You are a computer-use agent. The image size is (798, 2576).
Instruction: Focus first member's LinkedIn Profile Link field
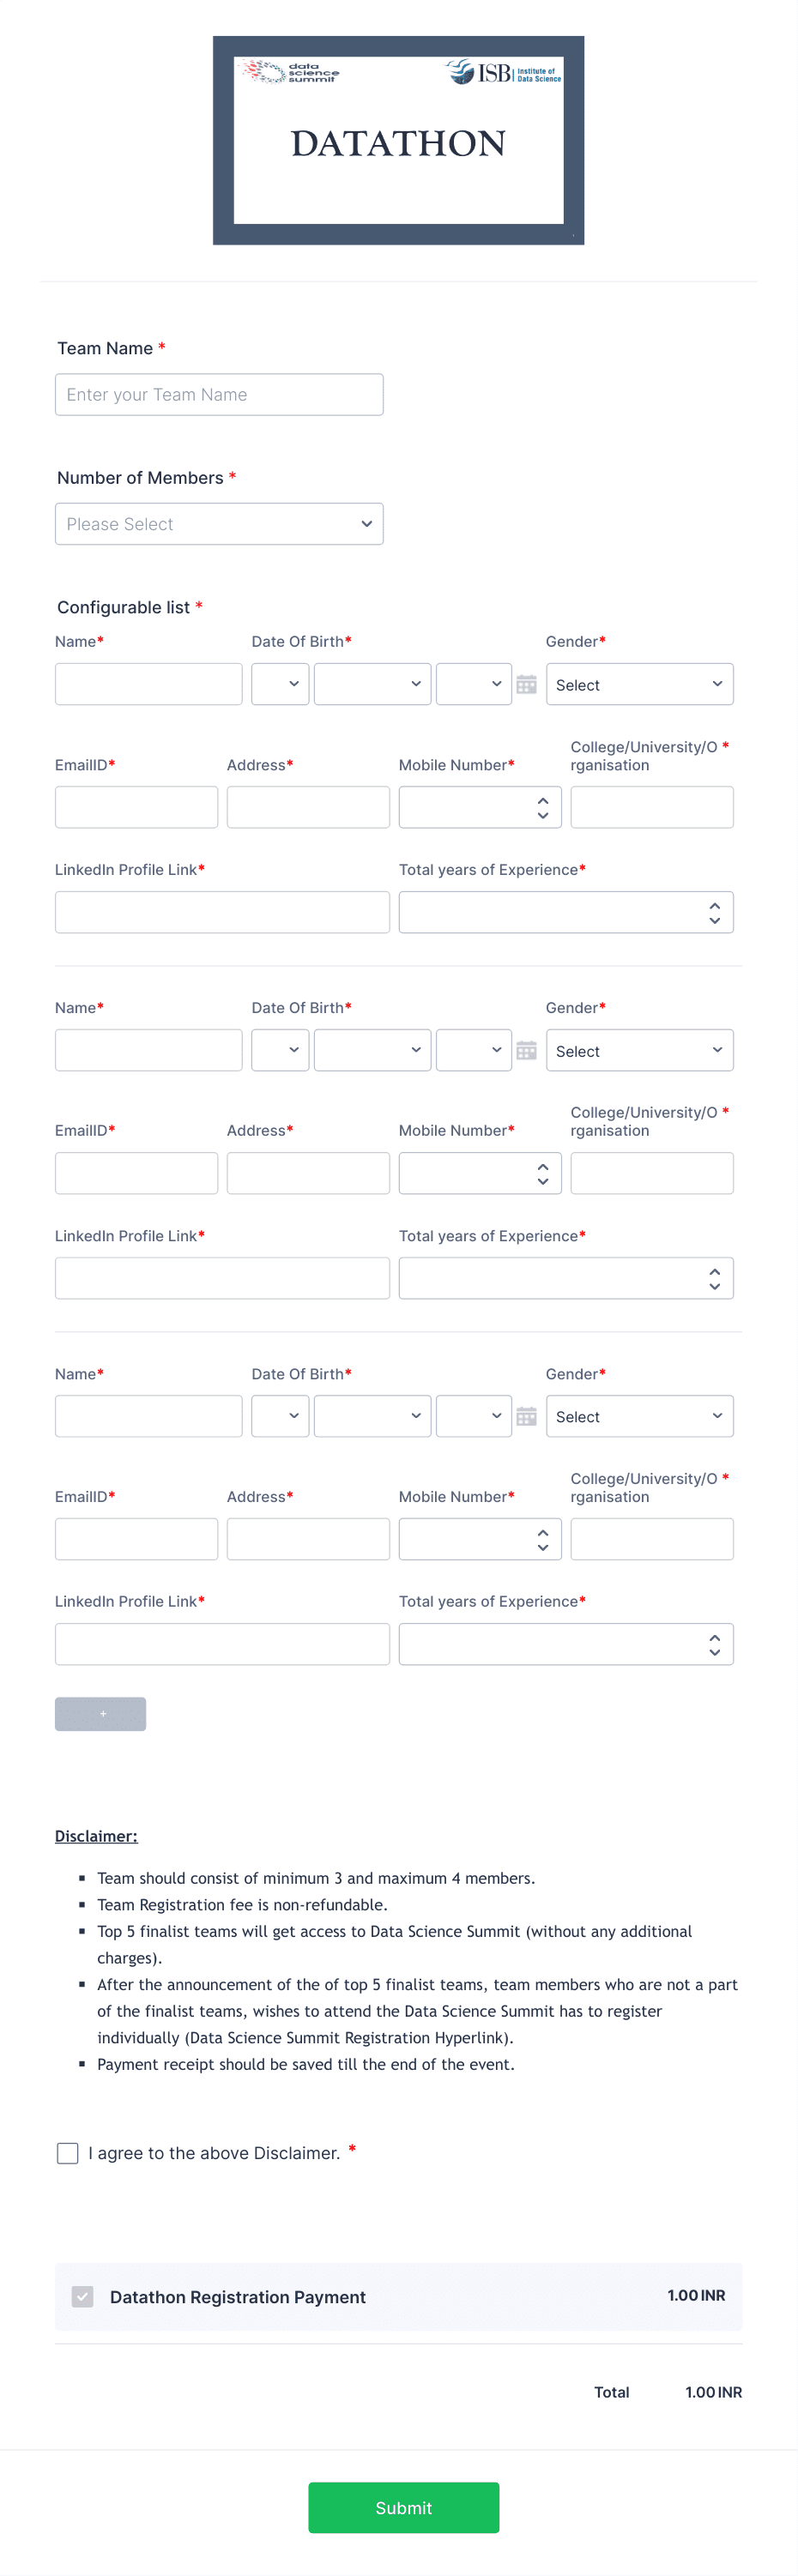(x=222, y=913)
